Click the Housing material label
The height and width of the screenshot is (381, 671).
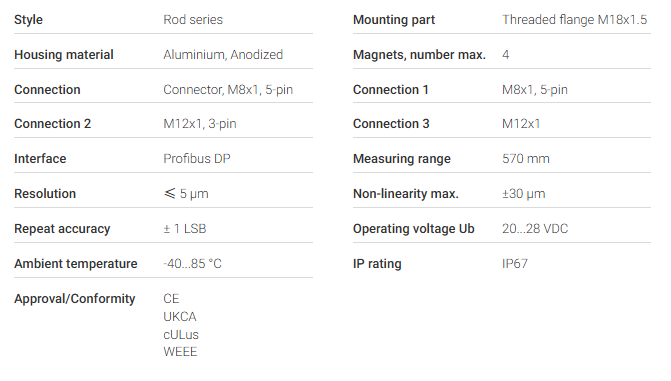click(64, 55)
